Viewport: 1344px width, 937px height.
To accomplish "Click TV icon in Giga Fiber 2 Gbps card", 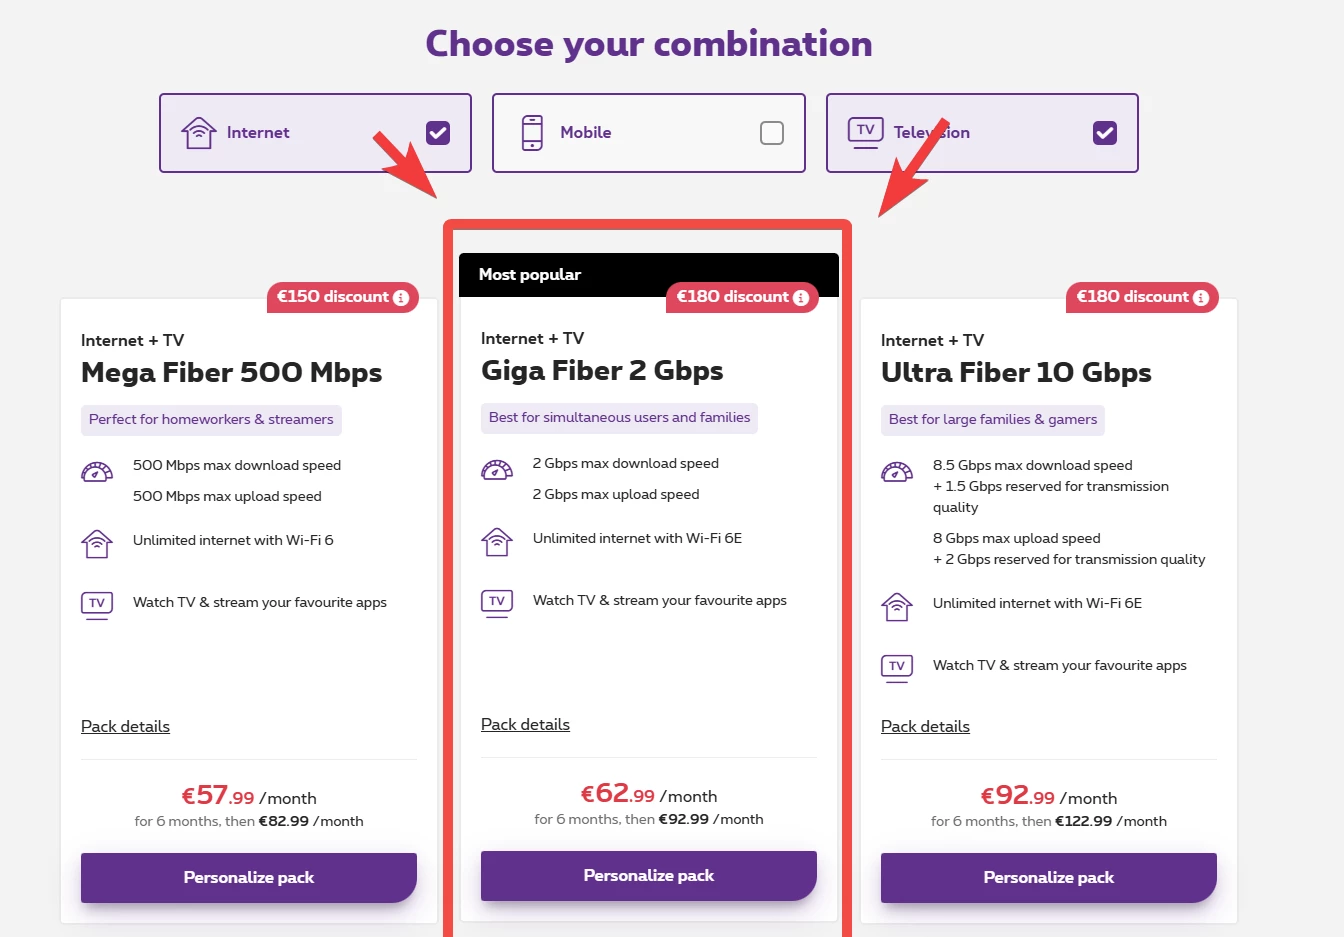I will click(497, 602).
